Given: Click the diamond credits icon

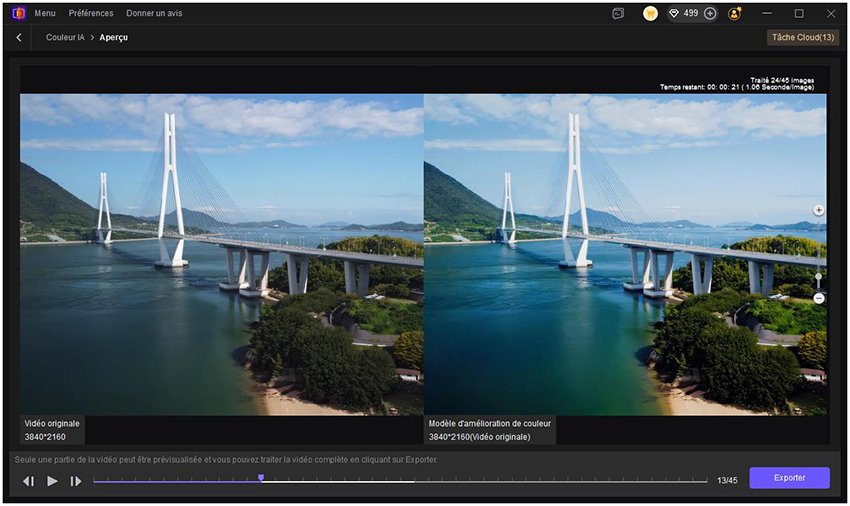Looking at the screenshot, I should tap(673, 14).
